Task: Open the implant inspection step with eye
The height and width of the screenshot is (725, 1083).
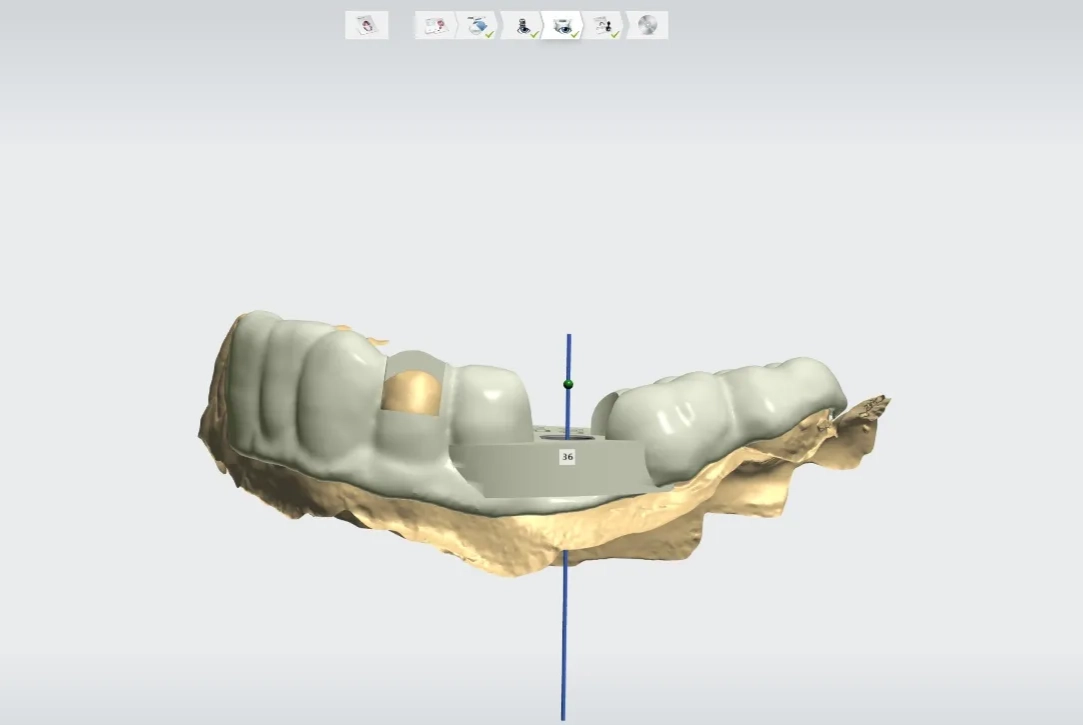Action: (x=521, y=26)
